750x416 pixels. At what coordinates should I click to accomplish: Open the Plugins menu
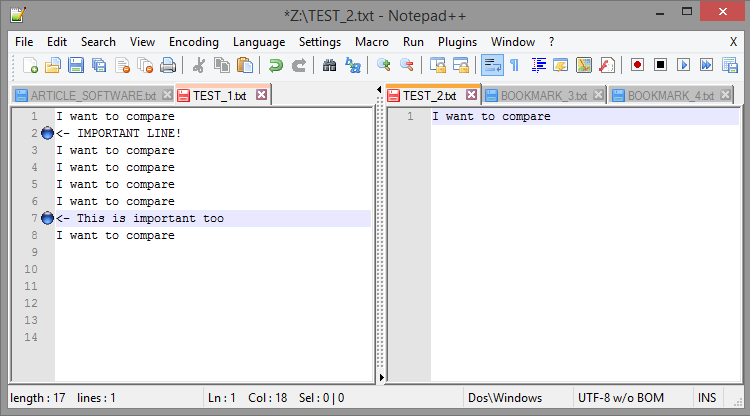[457, 42]
